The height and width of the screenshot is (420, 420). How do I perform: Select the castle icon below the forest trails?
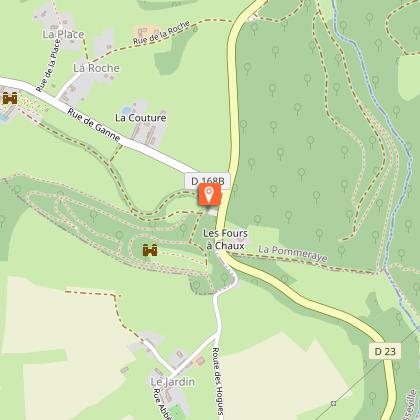click(150, 250)
